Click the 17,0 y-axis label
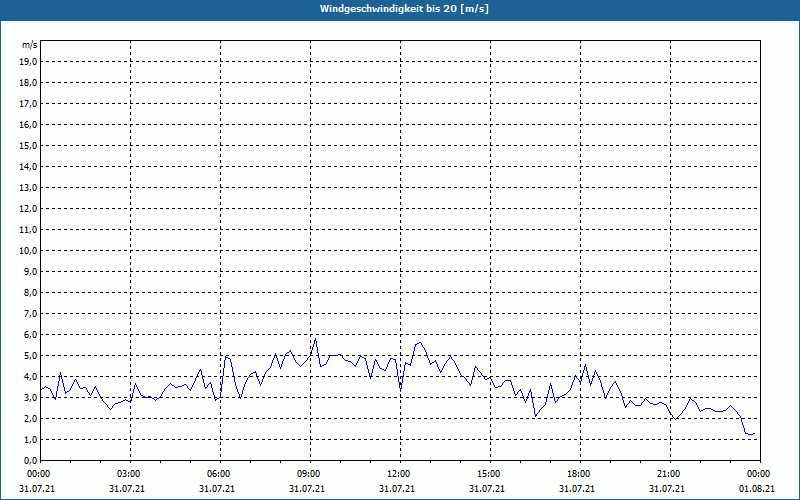 point(28,104)
